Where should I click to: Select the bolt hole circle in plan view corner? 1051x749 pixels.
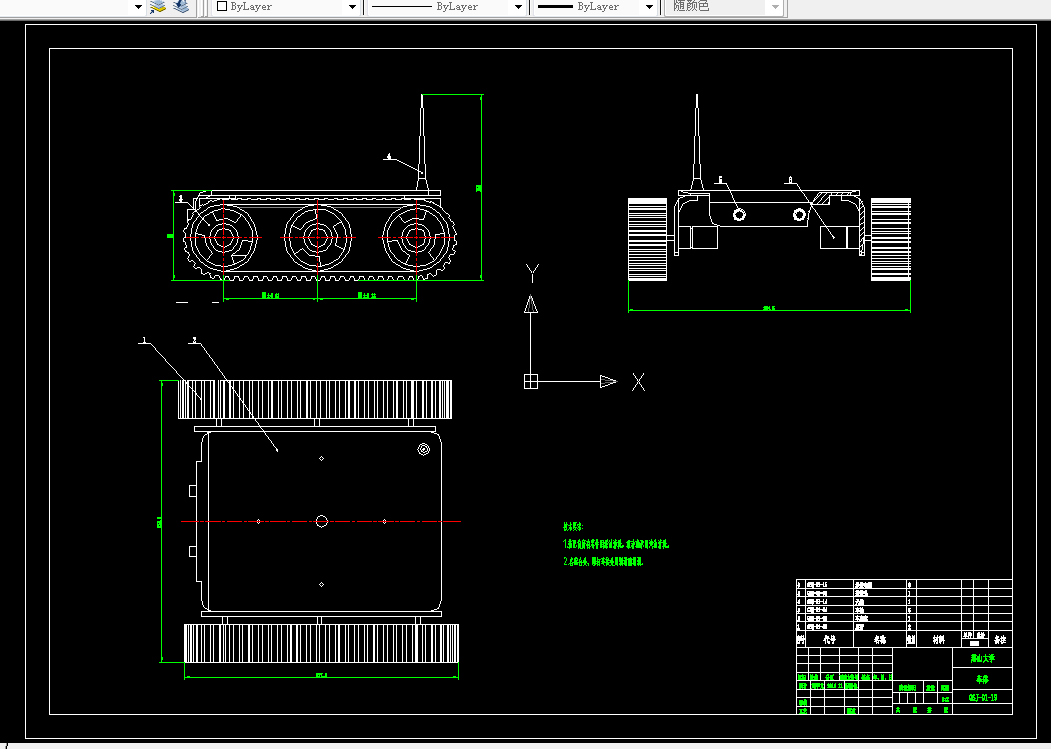click(424, 449)
